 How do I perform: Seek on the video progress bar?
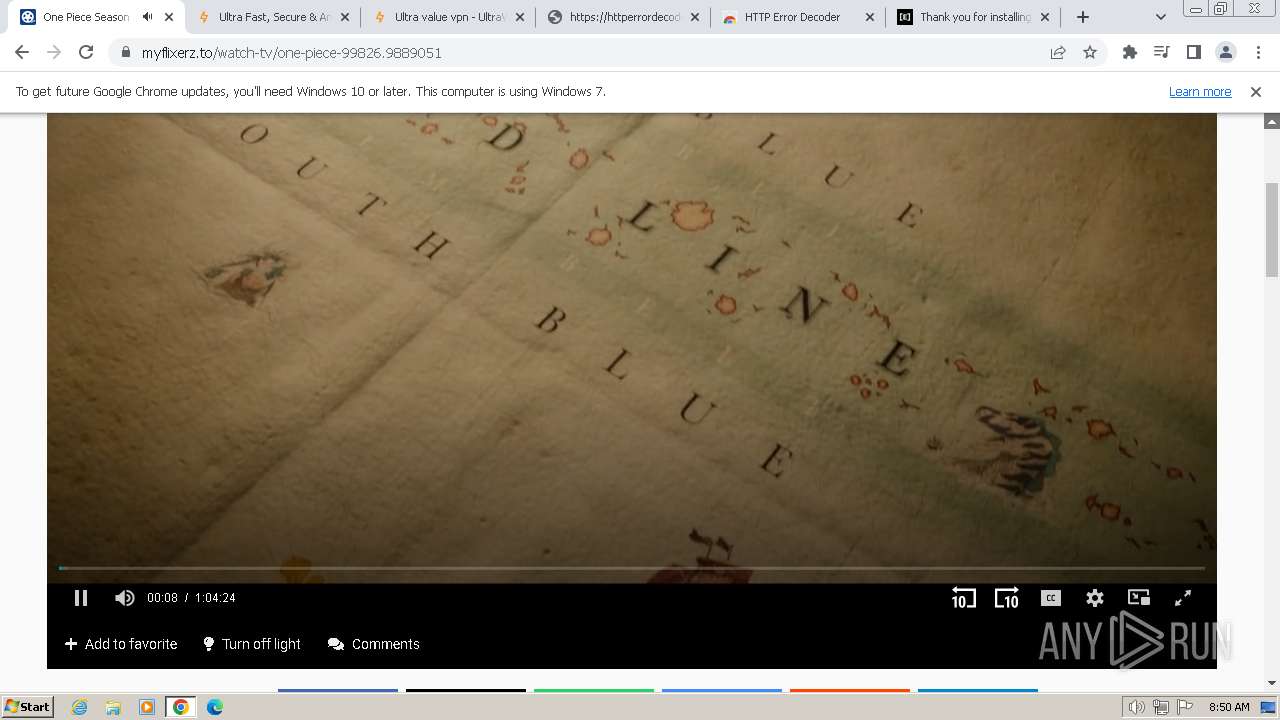click(632, 568)
